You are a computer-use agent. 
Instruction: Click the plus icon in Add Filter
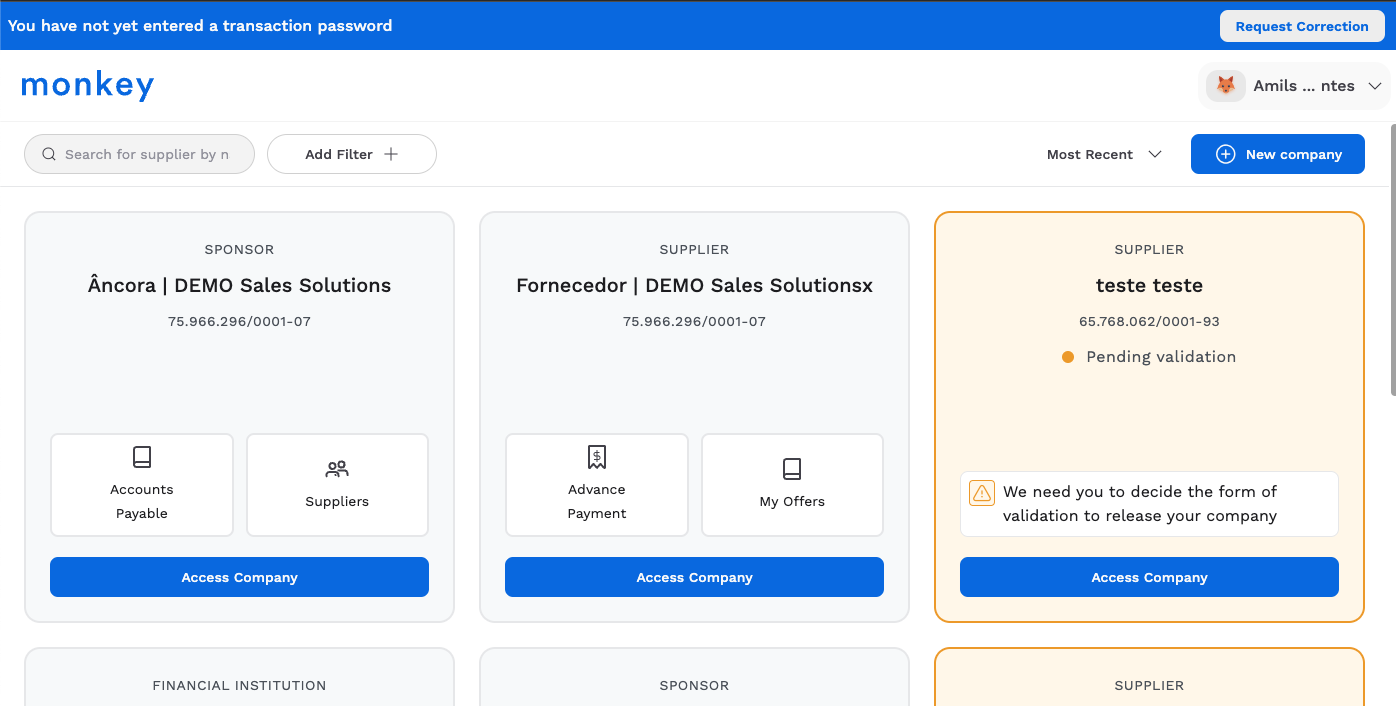click(x=391, y=154)
